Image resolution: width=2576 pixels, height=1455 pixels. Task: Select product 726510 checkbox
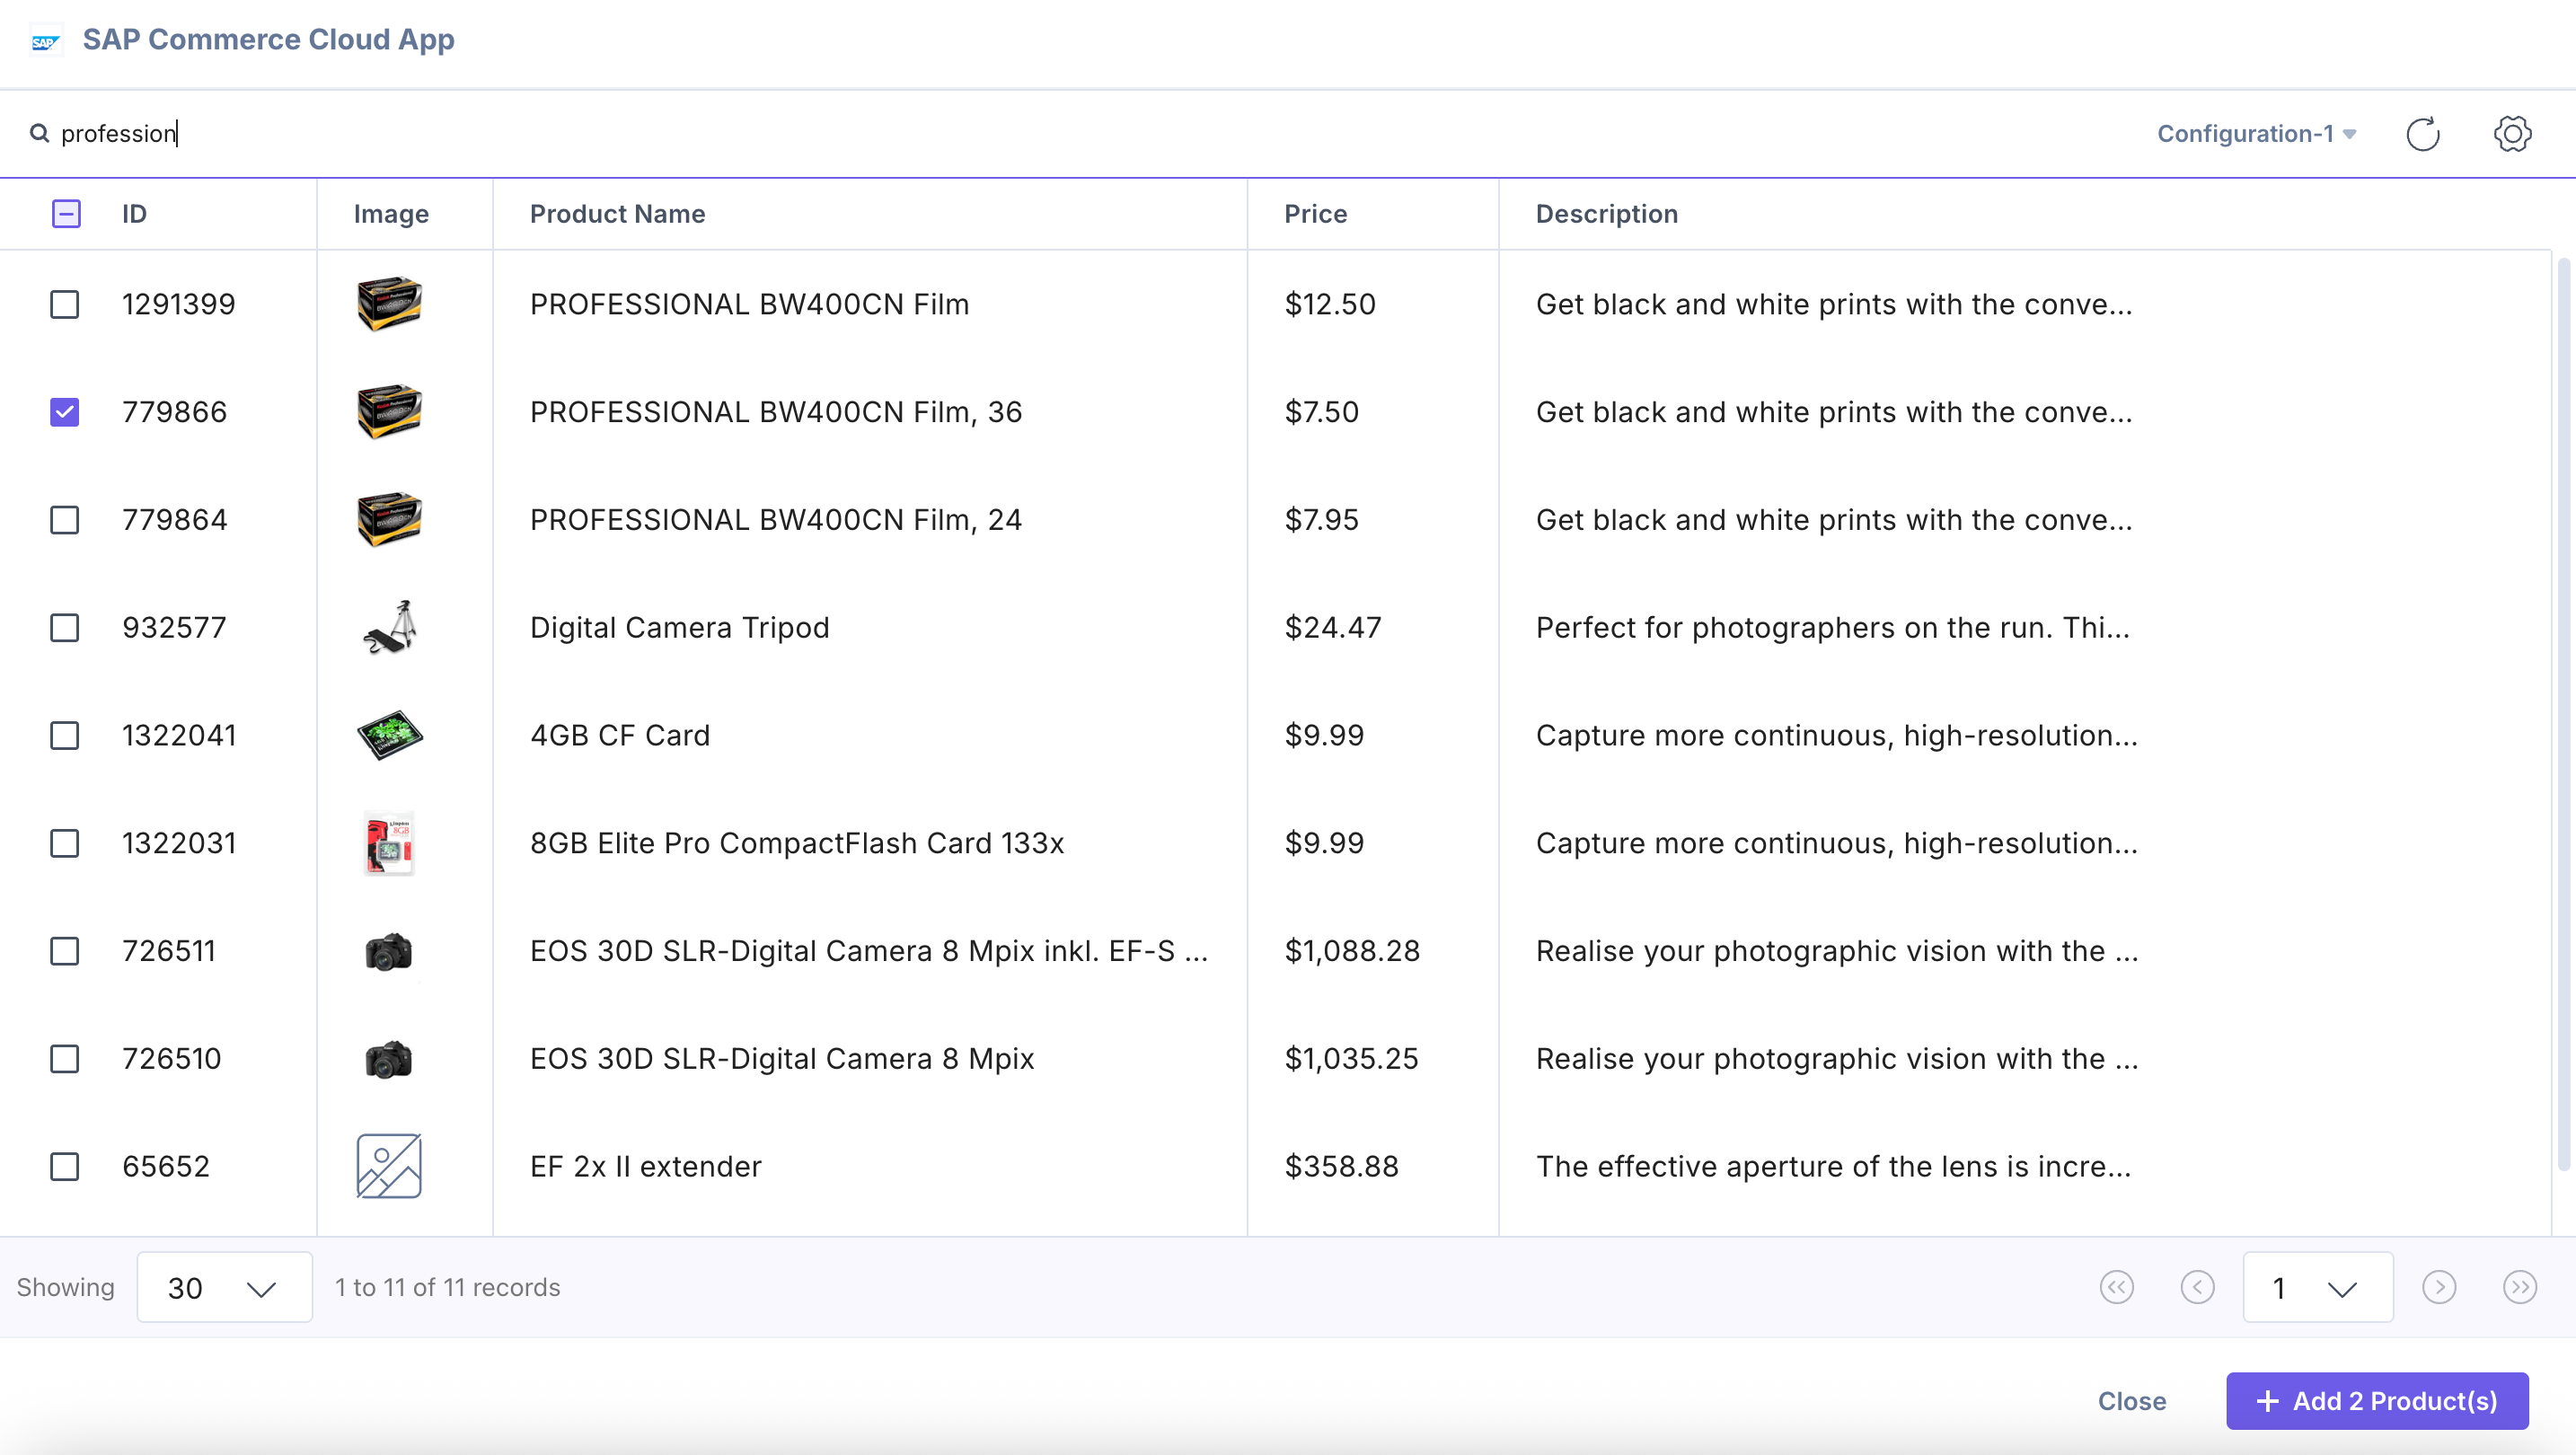pos(65,1059)
